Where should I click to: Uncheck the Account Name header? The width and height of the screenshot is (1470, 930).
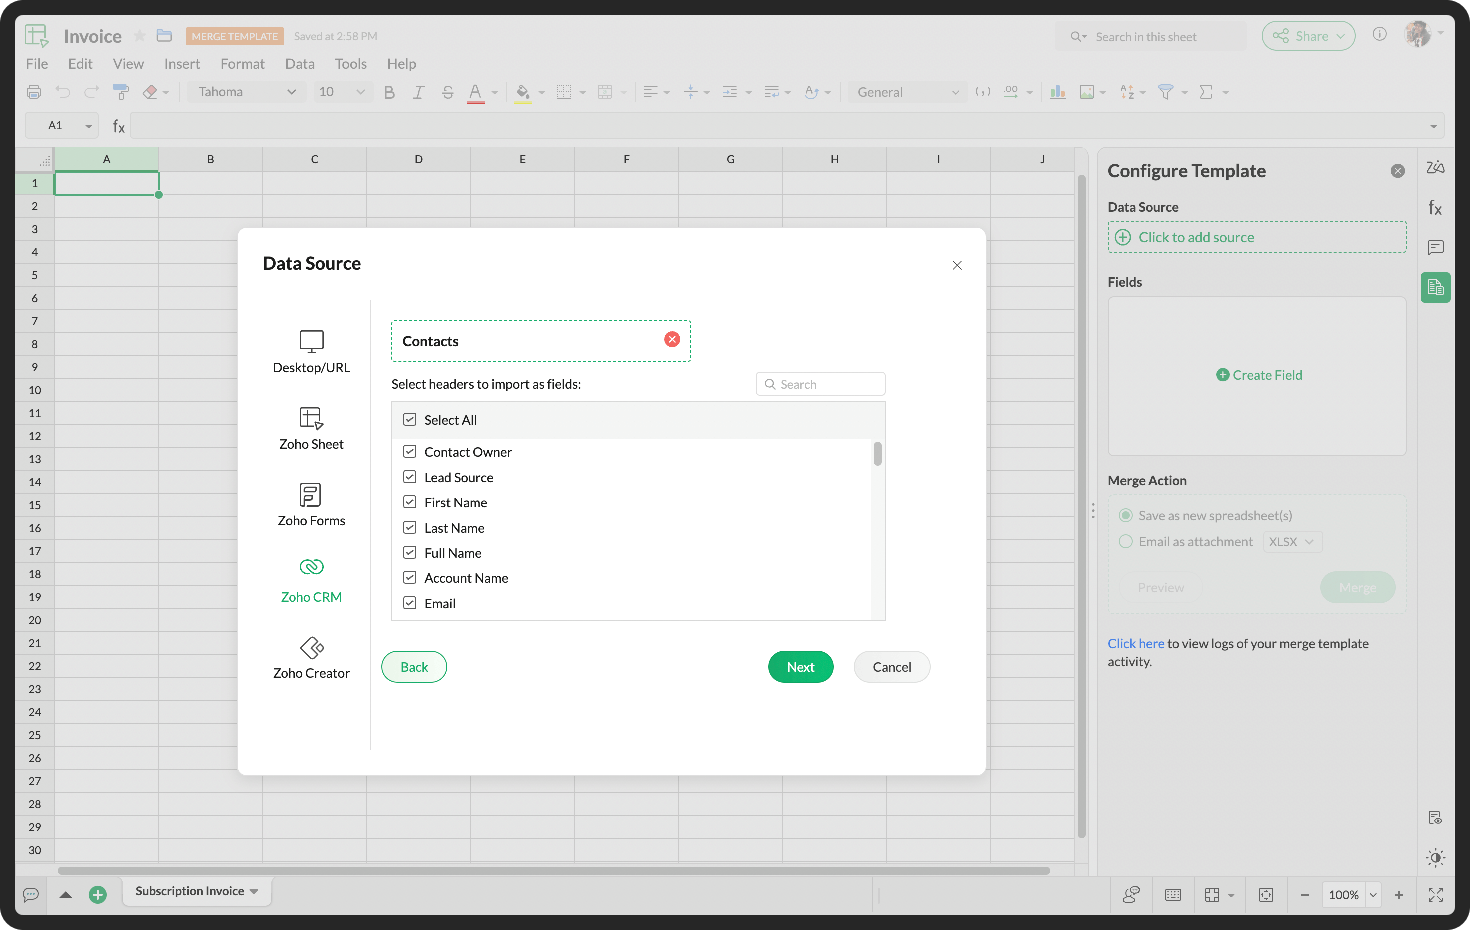(409, 577)
